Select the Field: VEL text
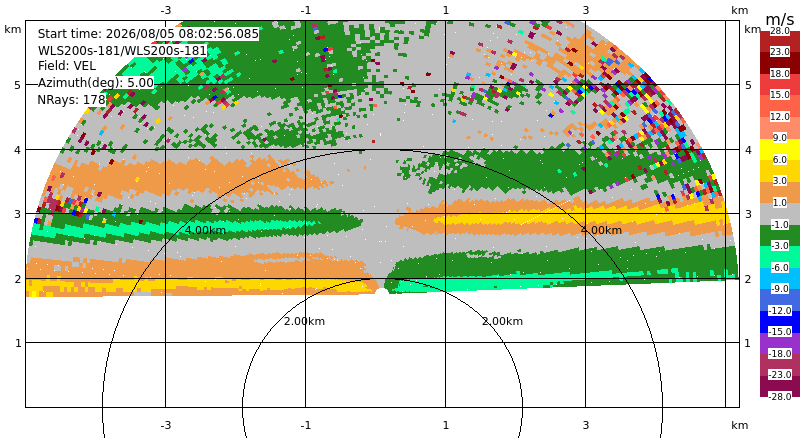This screenshot has height=438, width=800. click(x=67, y=66)
